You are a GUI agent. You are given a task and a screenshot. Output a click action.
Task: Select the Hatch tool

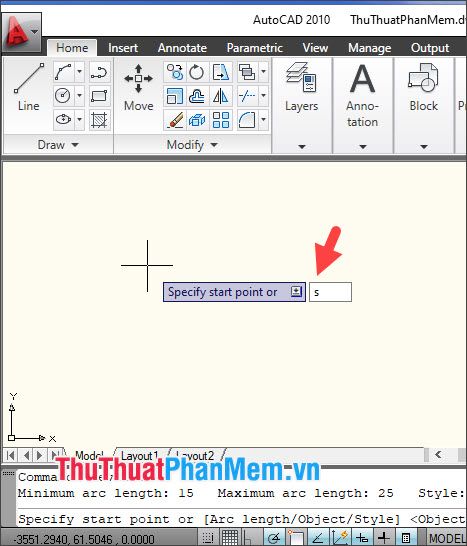tap(99, 119)
